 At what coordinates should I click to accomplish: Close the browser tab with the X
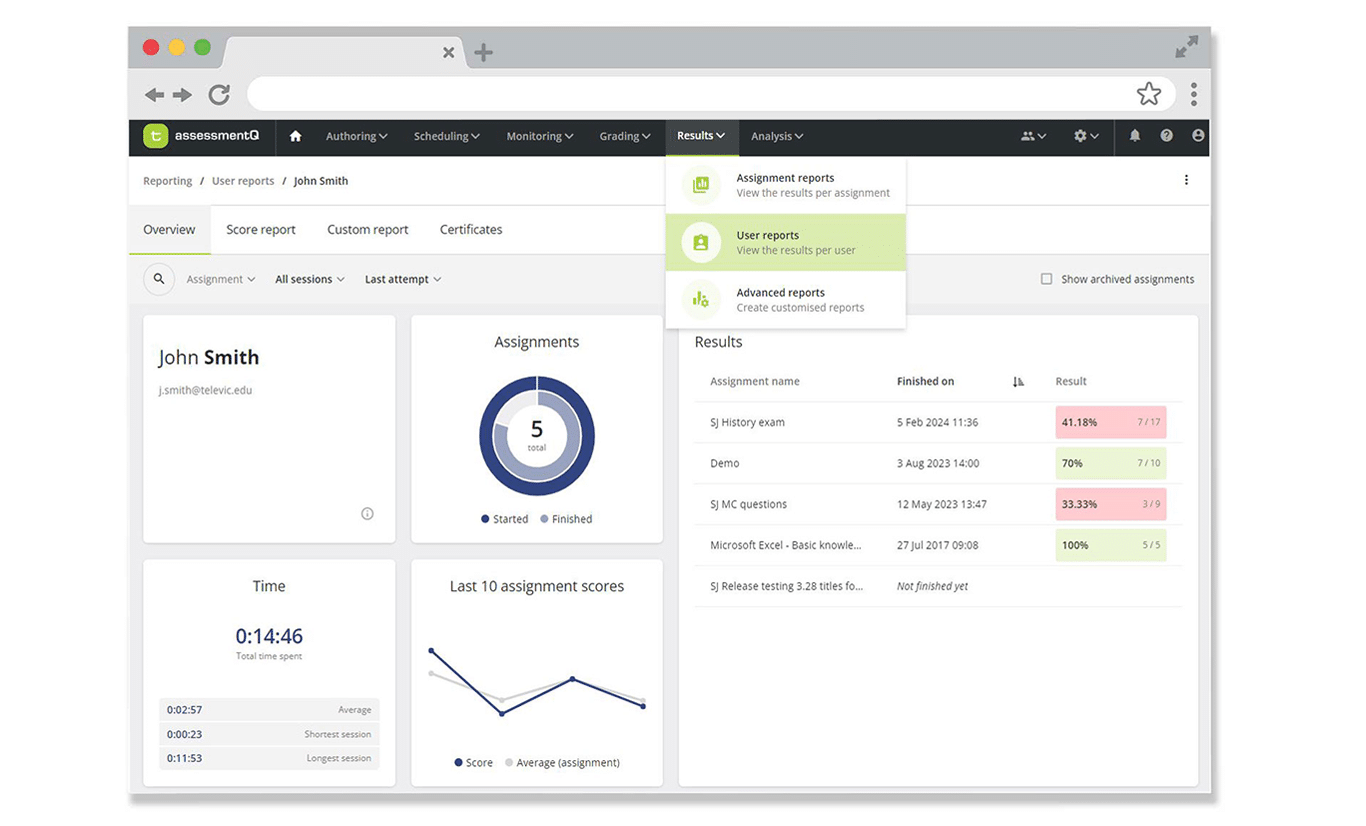coord(449,52)
